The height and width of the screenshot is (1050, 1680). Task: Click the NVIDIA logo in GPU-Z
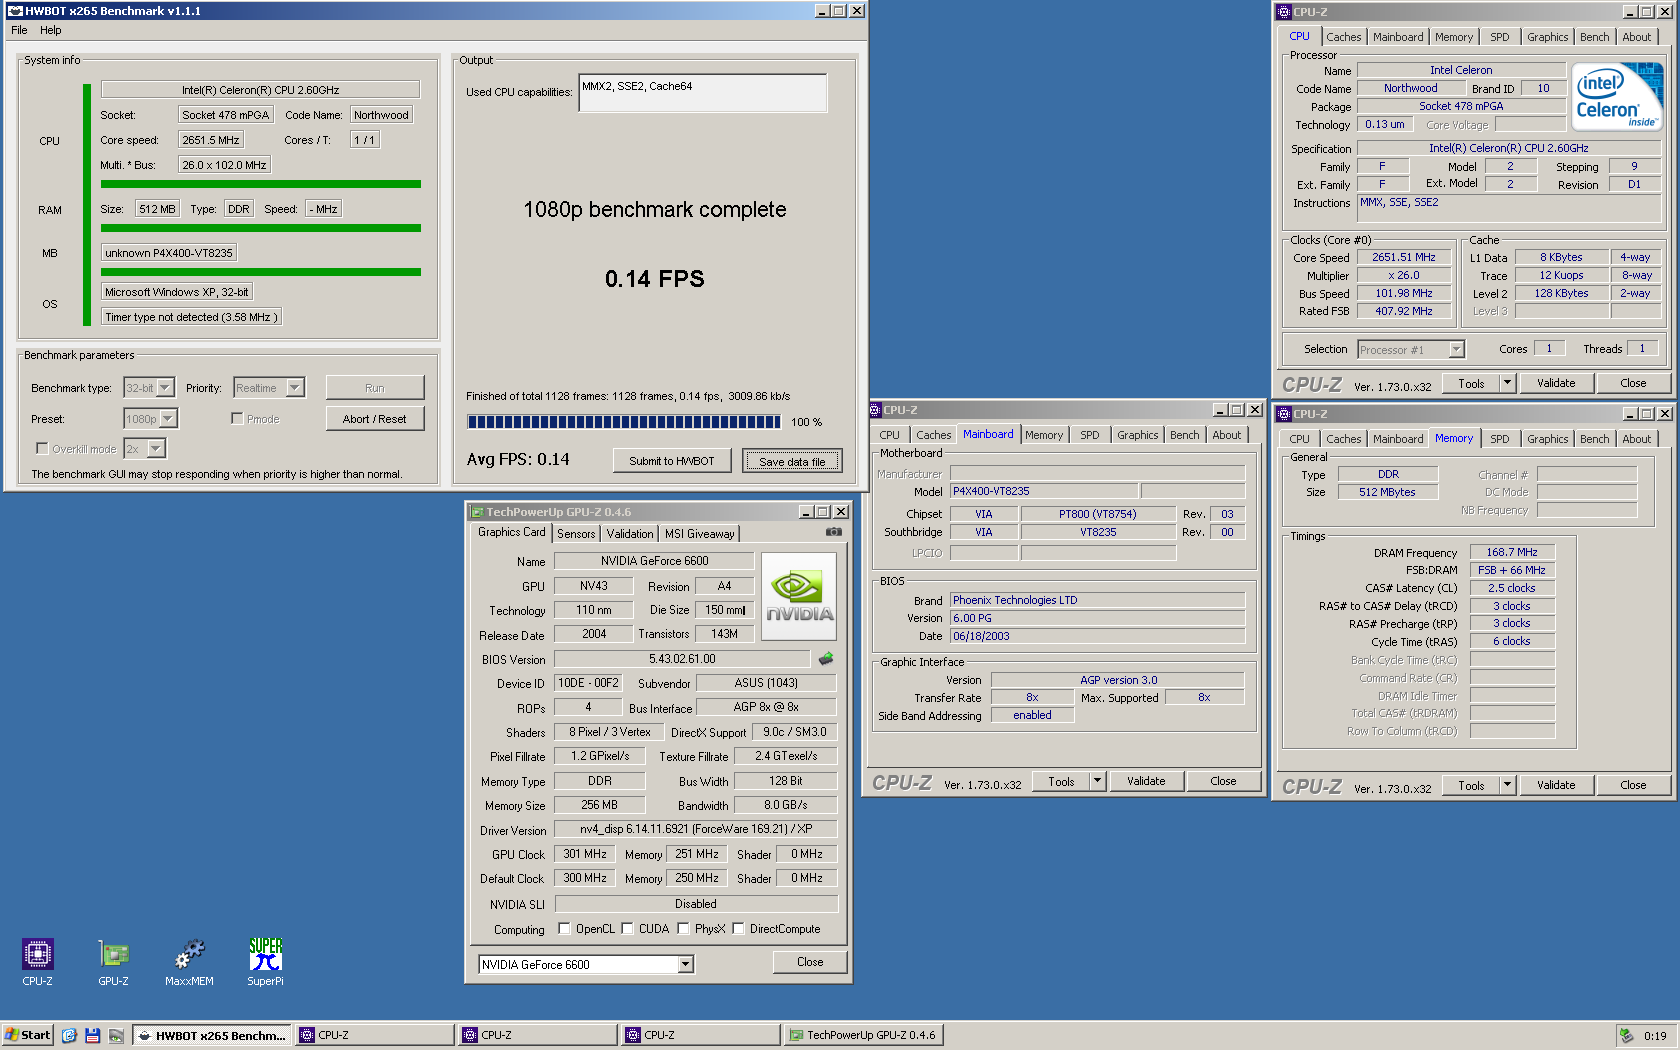click(799, 598)
